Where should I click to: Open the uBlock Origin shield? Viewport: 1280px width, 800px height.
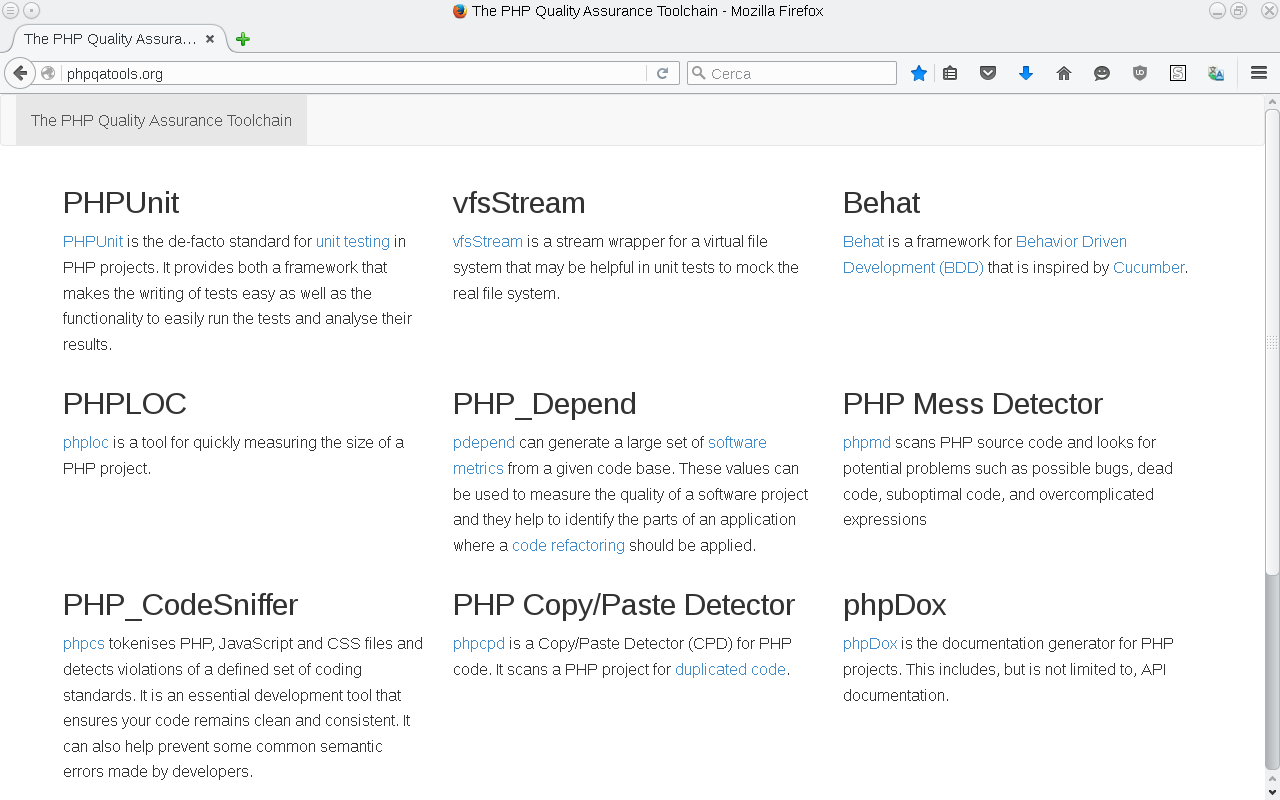[x=1140, y=73]
